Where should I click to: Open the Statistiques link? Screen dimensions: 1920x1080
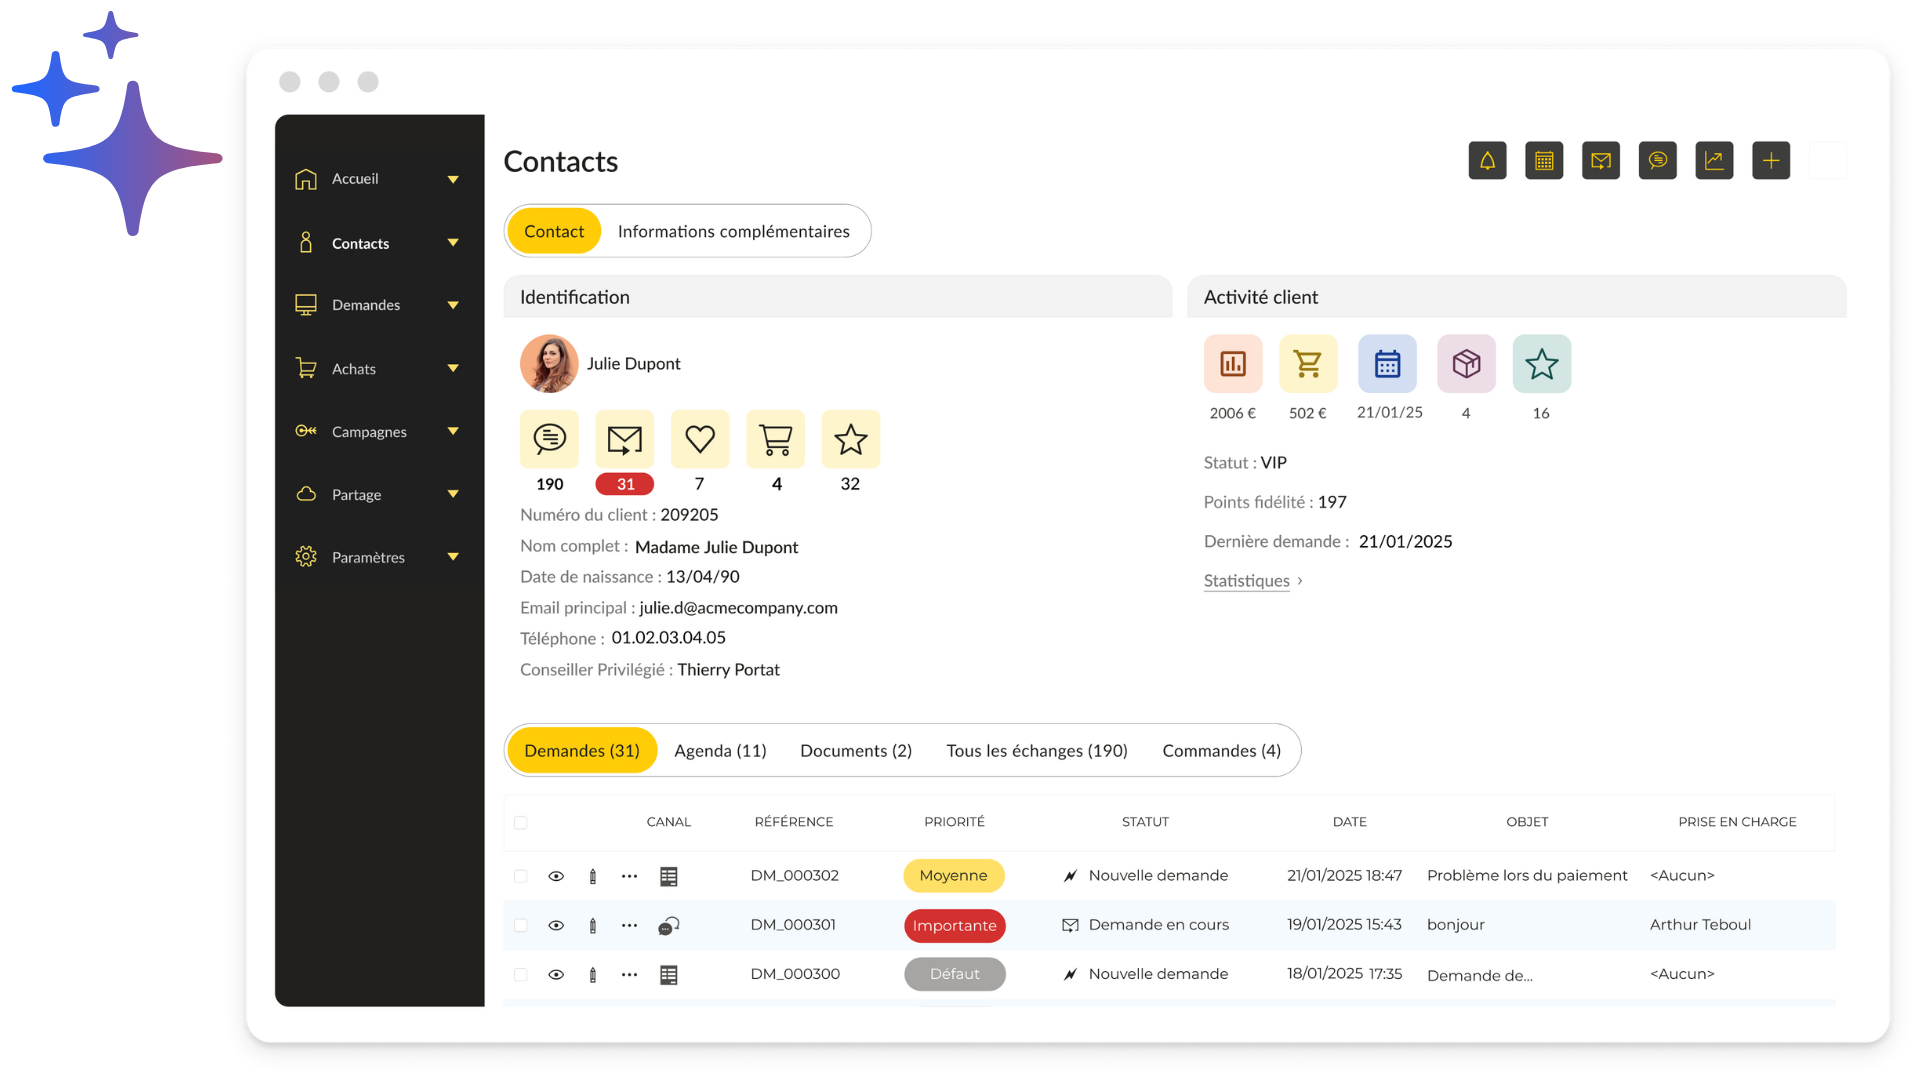click(x=1246, y=581)
